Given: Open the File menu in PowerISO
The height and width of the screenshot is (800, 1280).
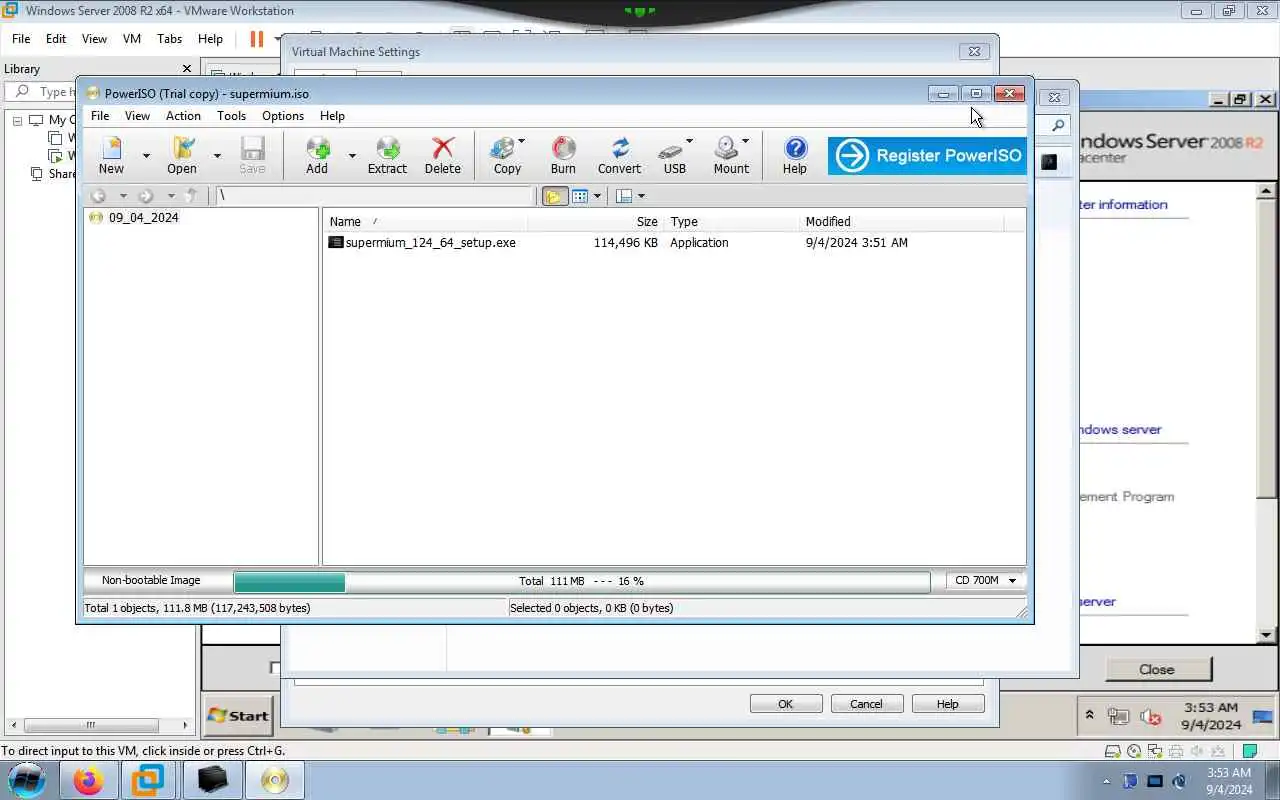Looking at the screenshot, I should (100, 116).
